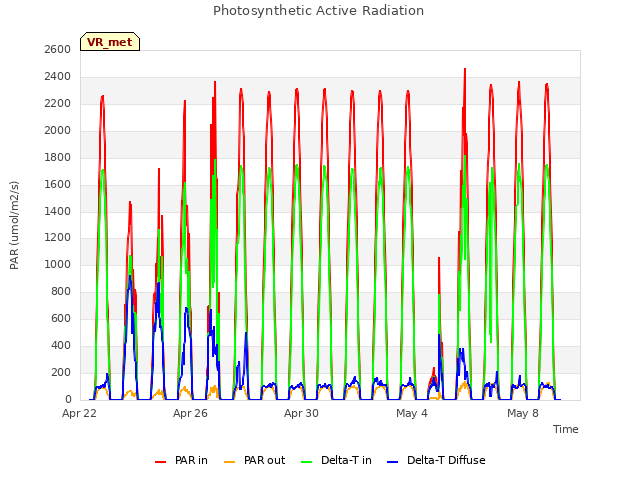
Task: Click the 1400 y-axis tick label
Action: 58,211
